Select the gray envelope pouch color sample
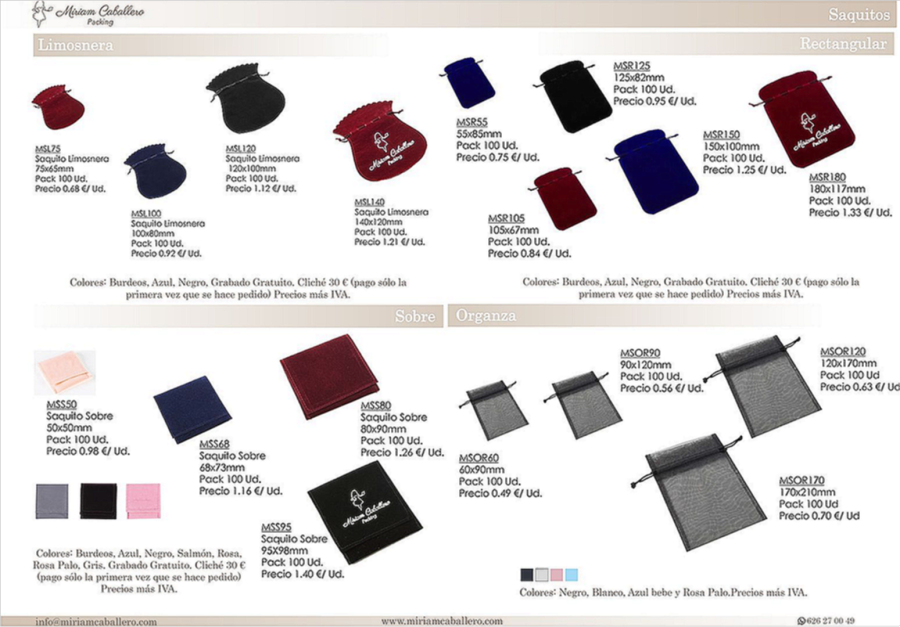900x627 pixels. 52,501
